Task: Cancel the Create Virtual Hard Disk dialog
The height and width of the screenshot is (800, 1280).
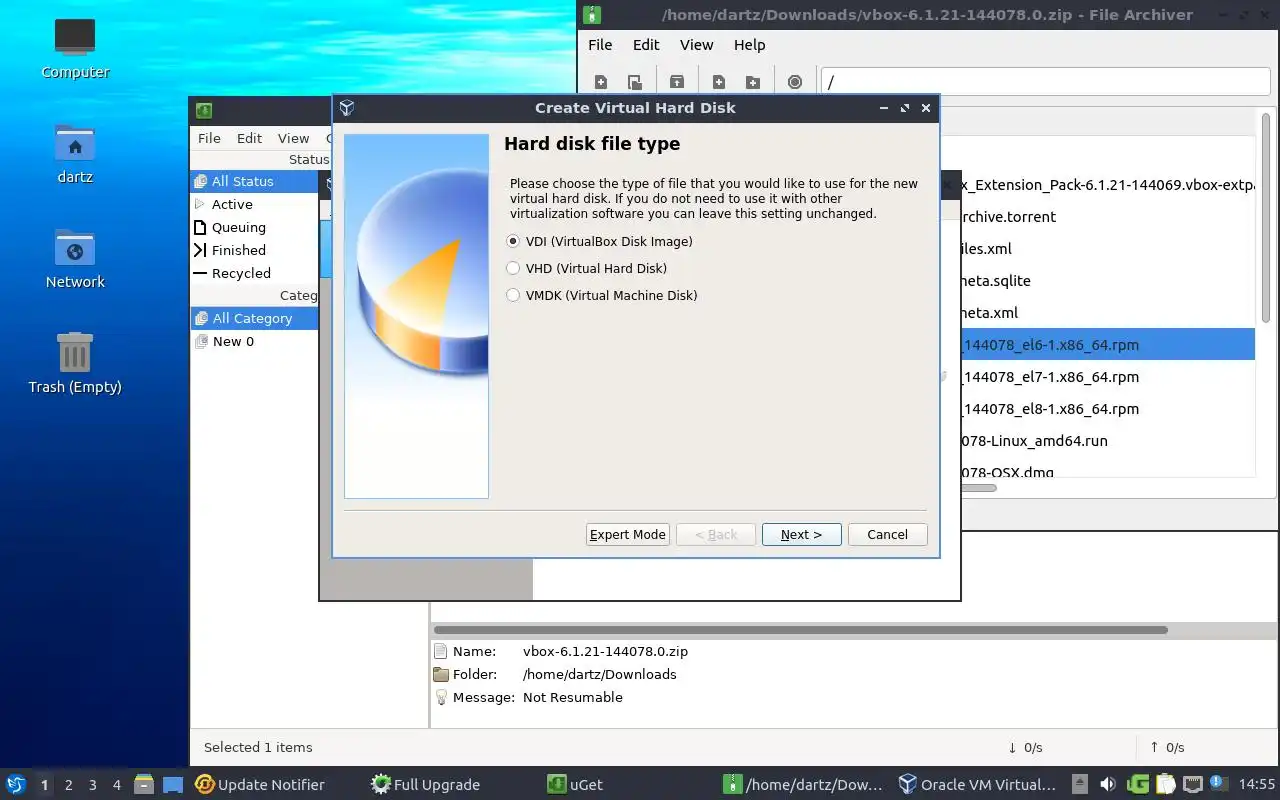Action: (x=887, y=534)
